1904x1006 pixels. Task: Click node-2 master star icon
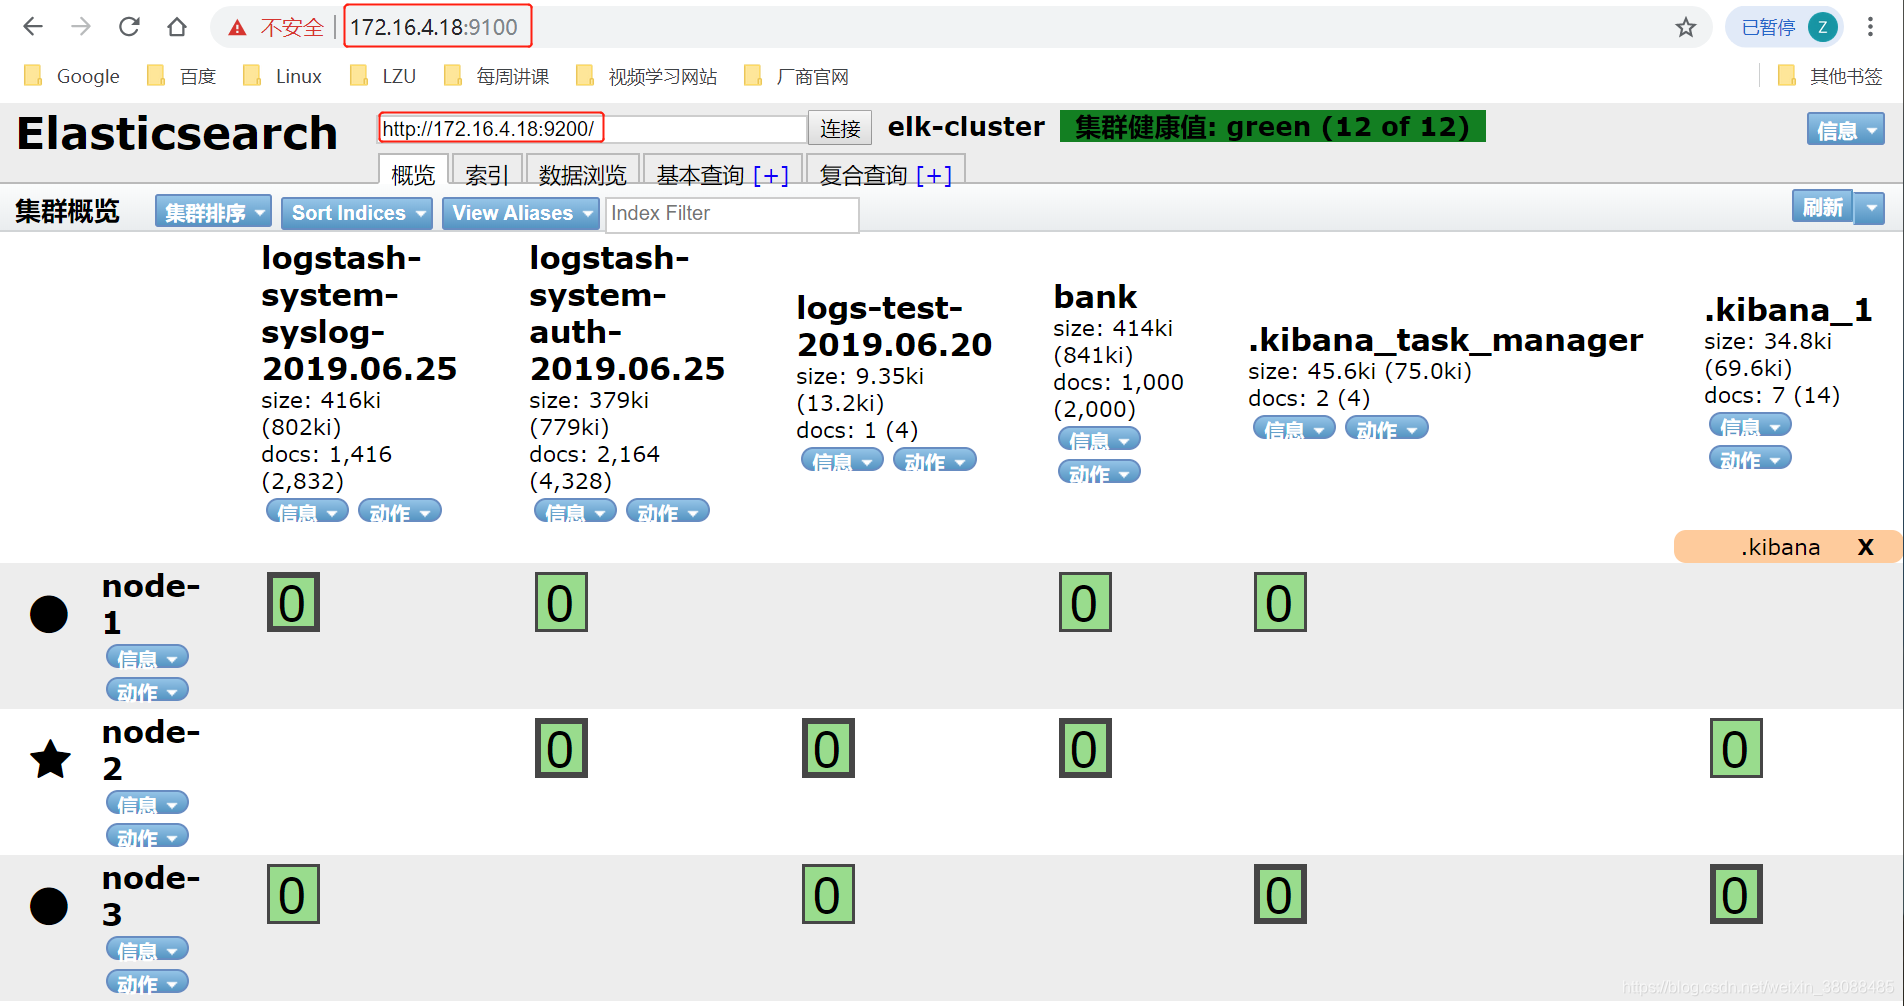(50, 759)
